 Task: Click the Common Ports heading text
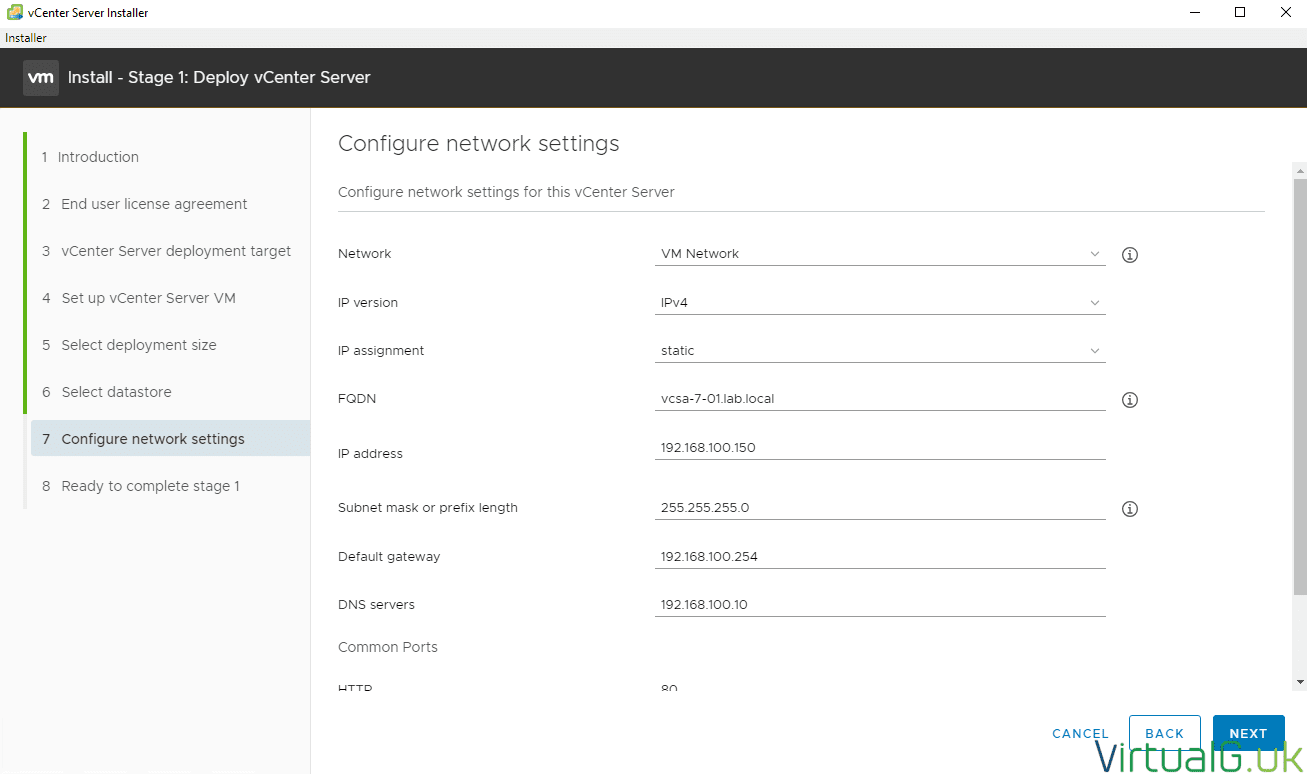[388, 647]
